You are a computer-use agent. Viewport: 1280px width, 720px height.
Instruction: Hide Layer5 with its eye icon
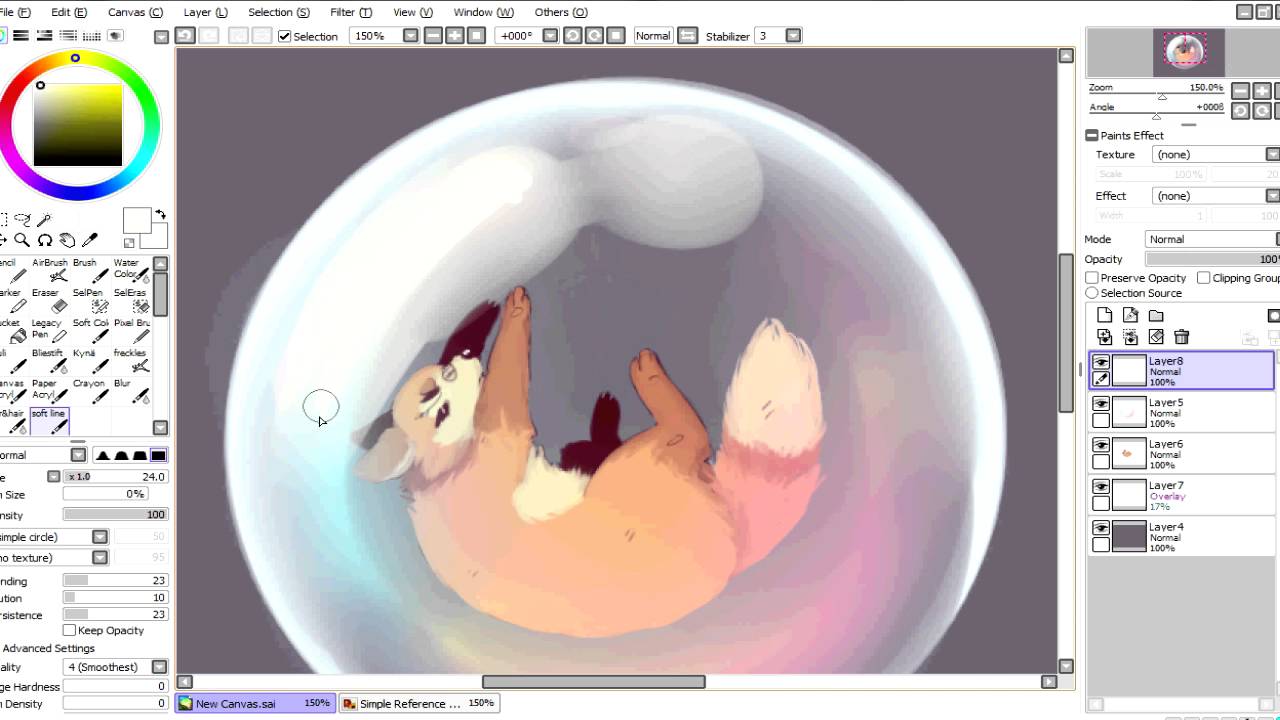coord(1101,403)
